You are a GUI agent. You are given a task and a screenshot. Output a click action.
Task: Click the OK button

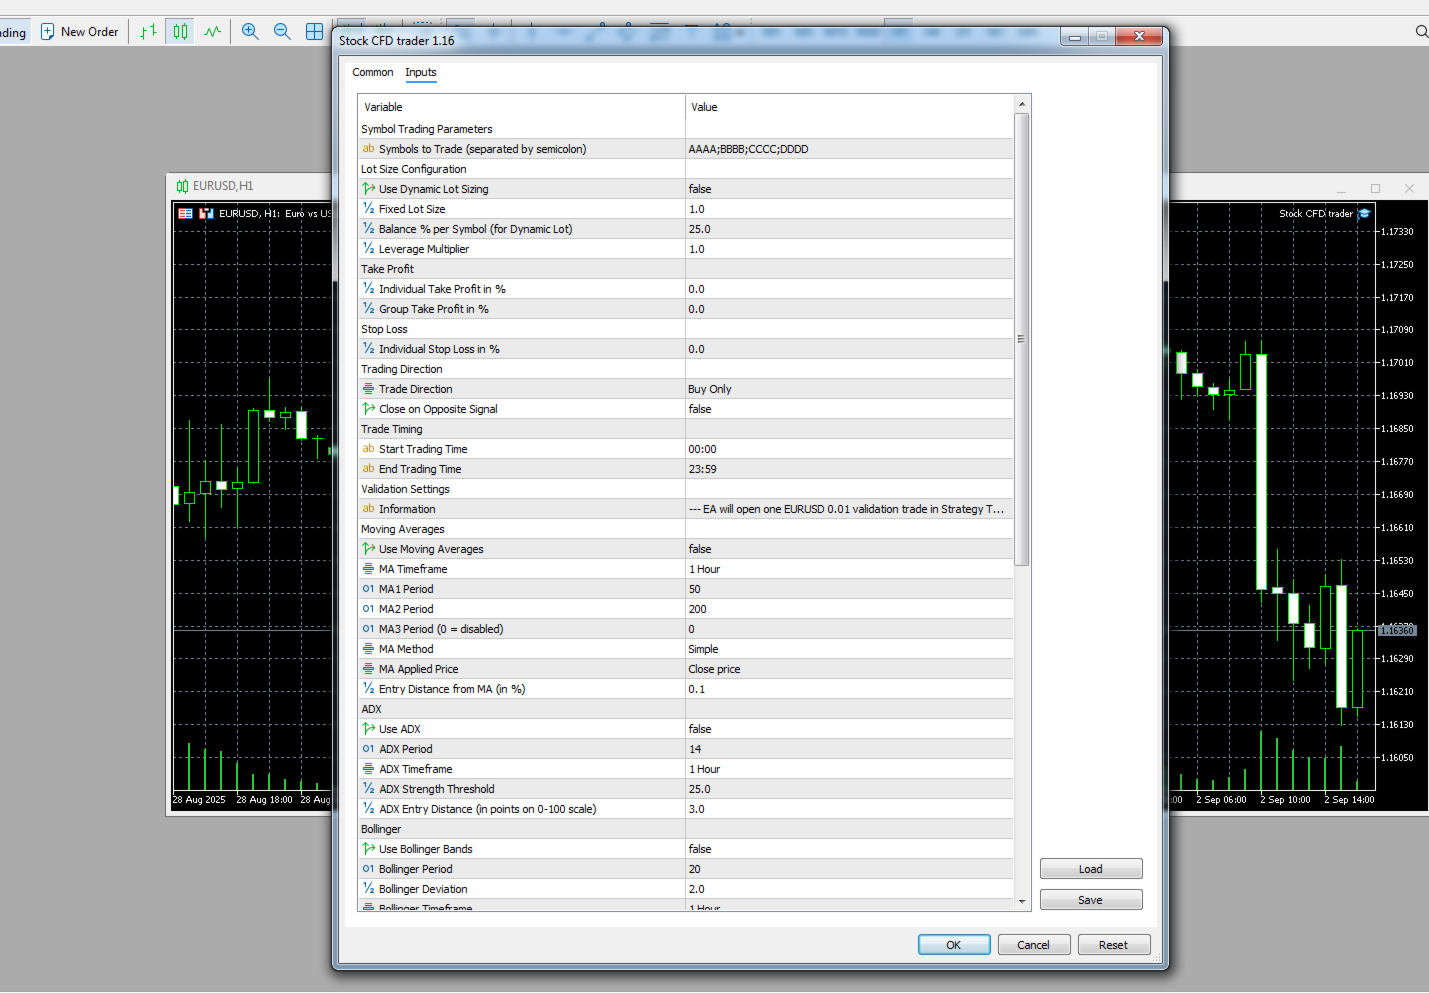tap(954, 945)
